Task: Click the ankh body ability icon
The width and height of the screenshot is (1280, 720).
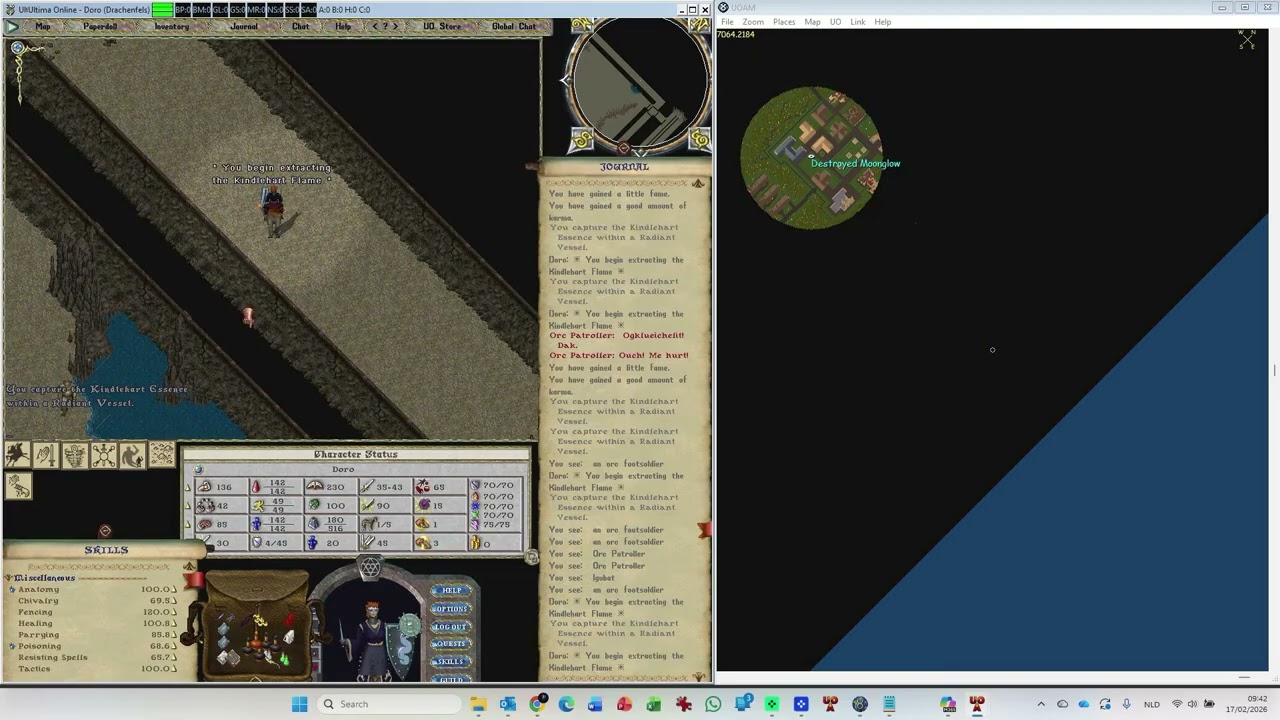Action: coord(75,455)
